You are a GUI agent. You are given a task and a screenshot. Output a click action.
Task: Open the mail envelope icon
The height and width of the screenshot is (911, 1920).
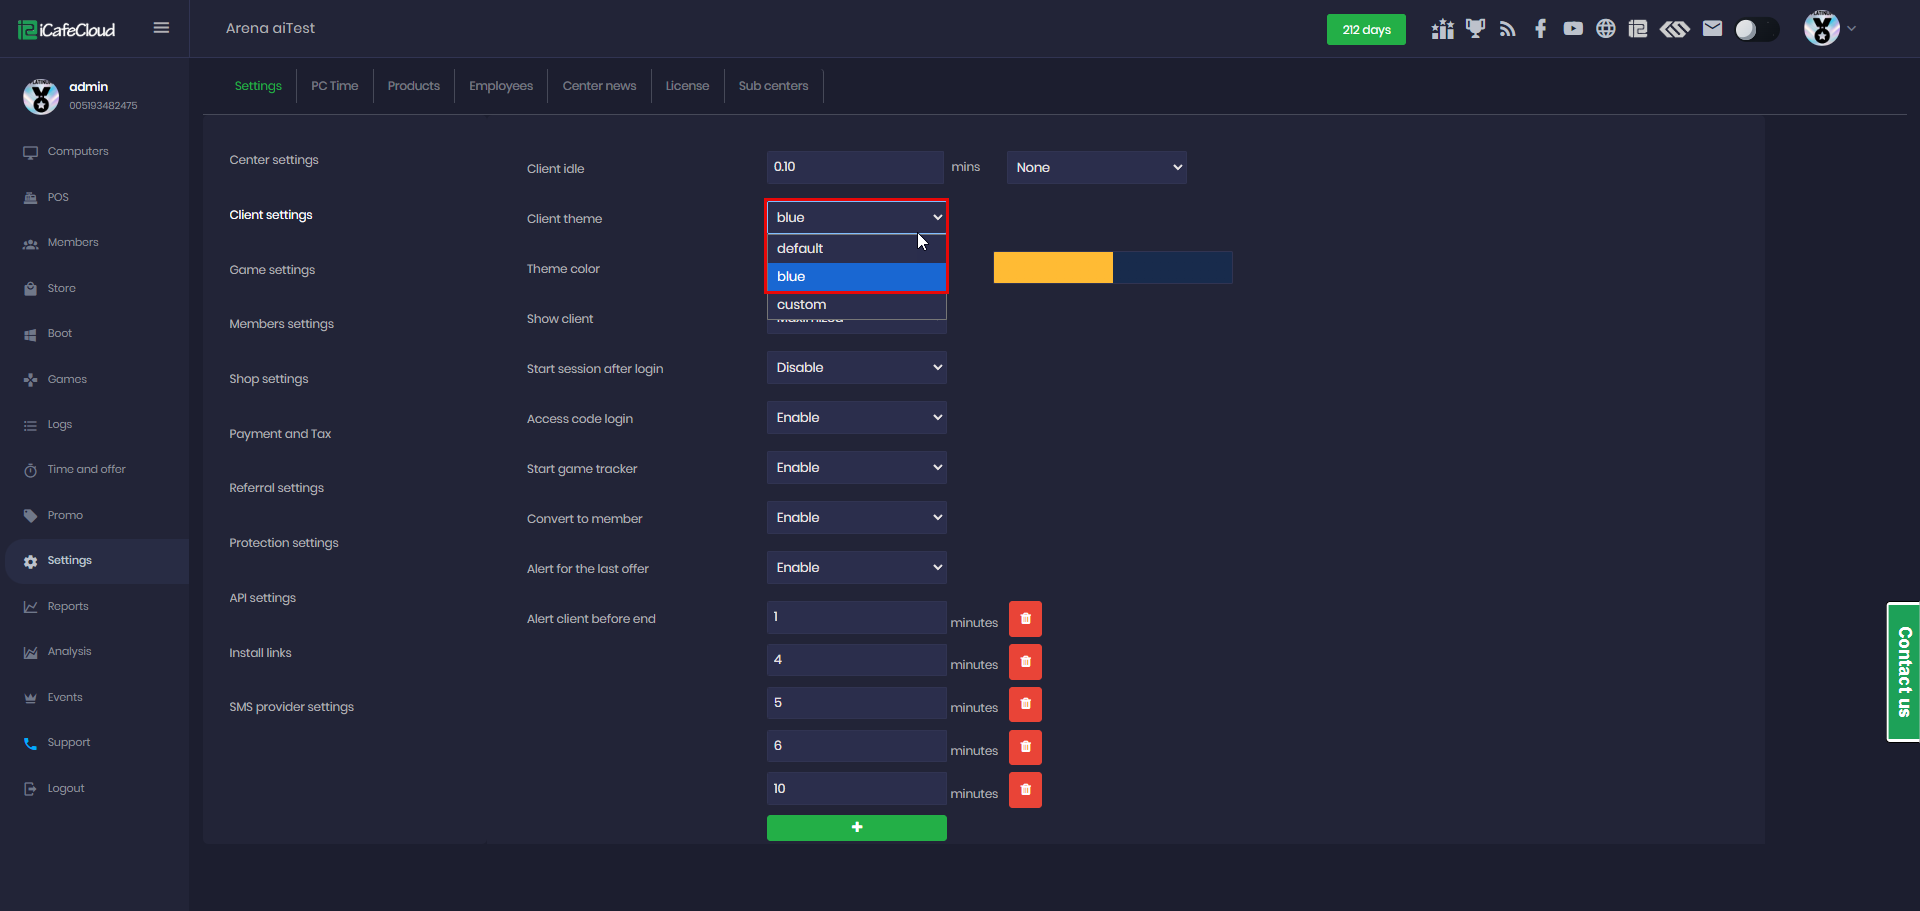click(x=1712, y=29)
